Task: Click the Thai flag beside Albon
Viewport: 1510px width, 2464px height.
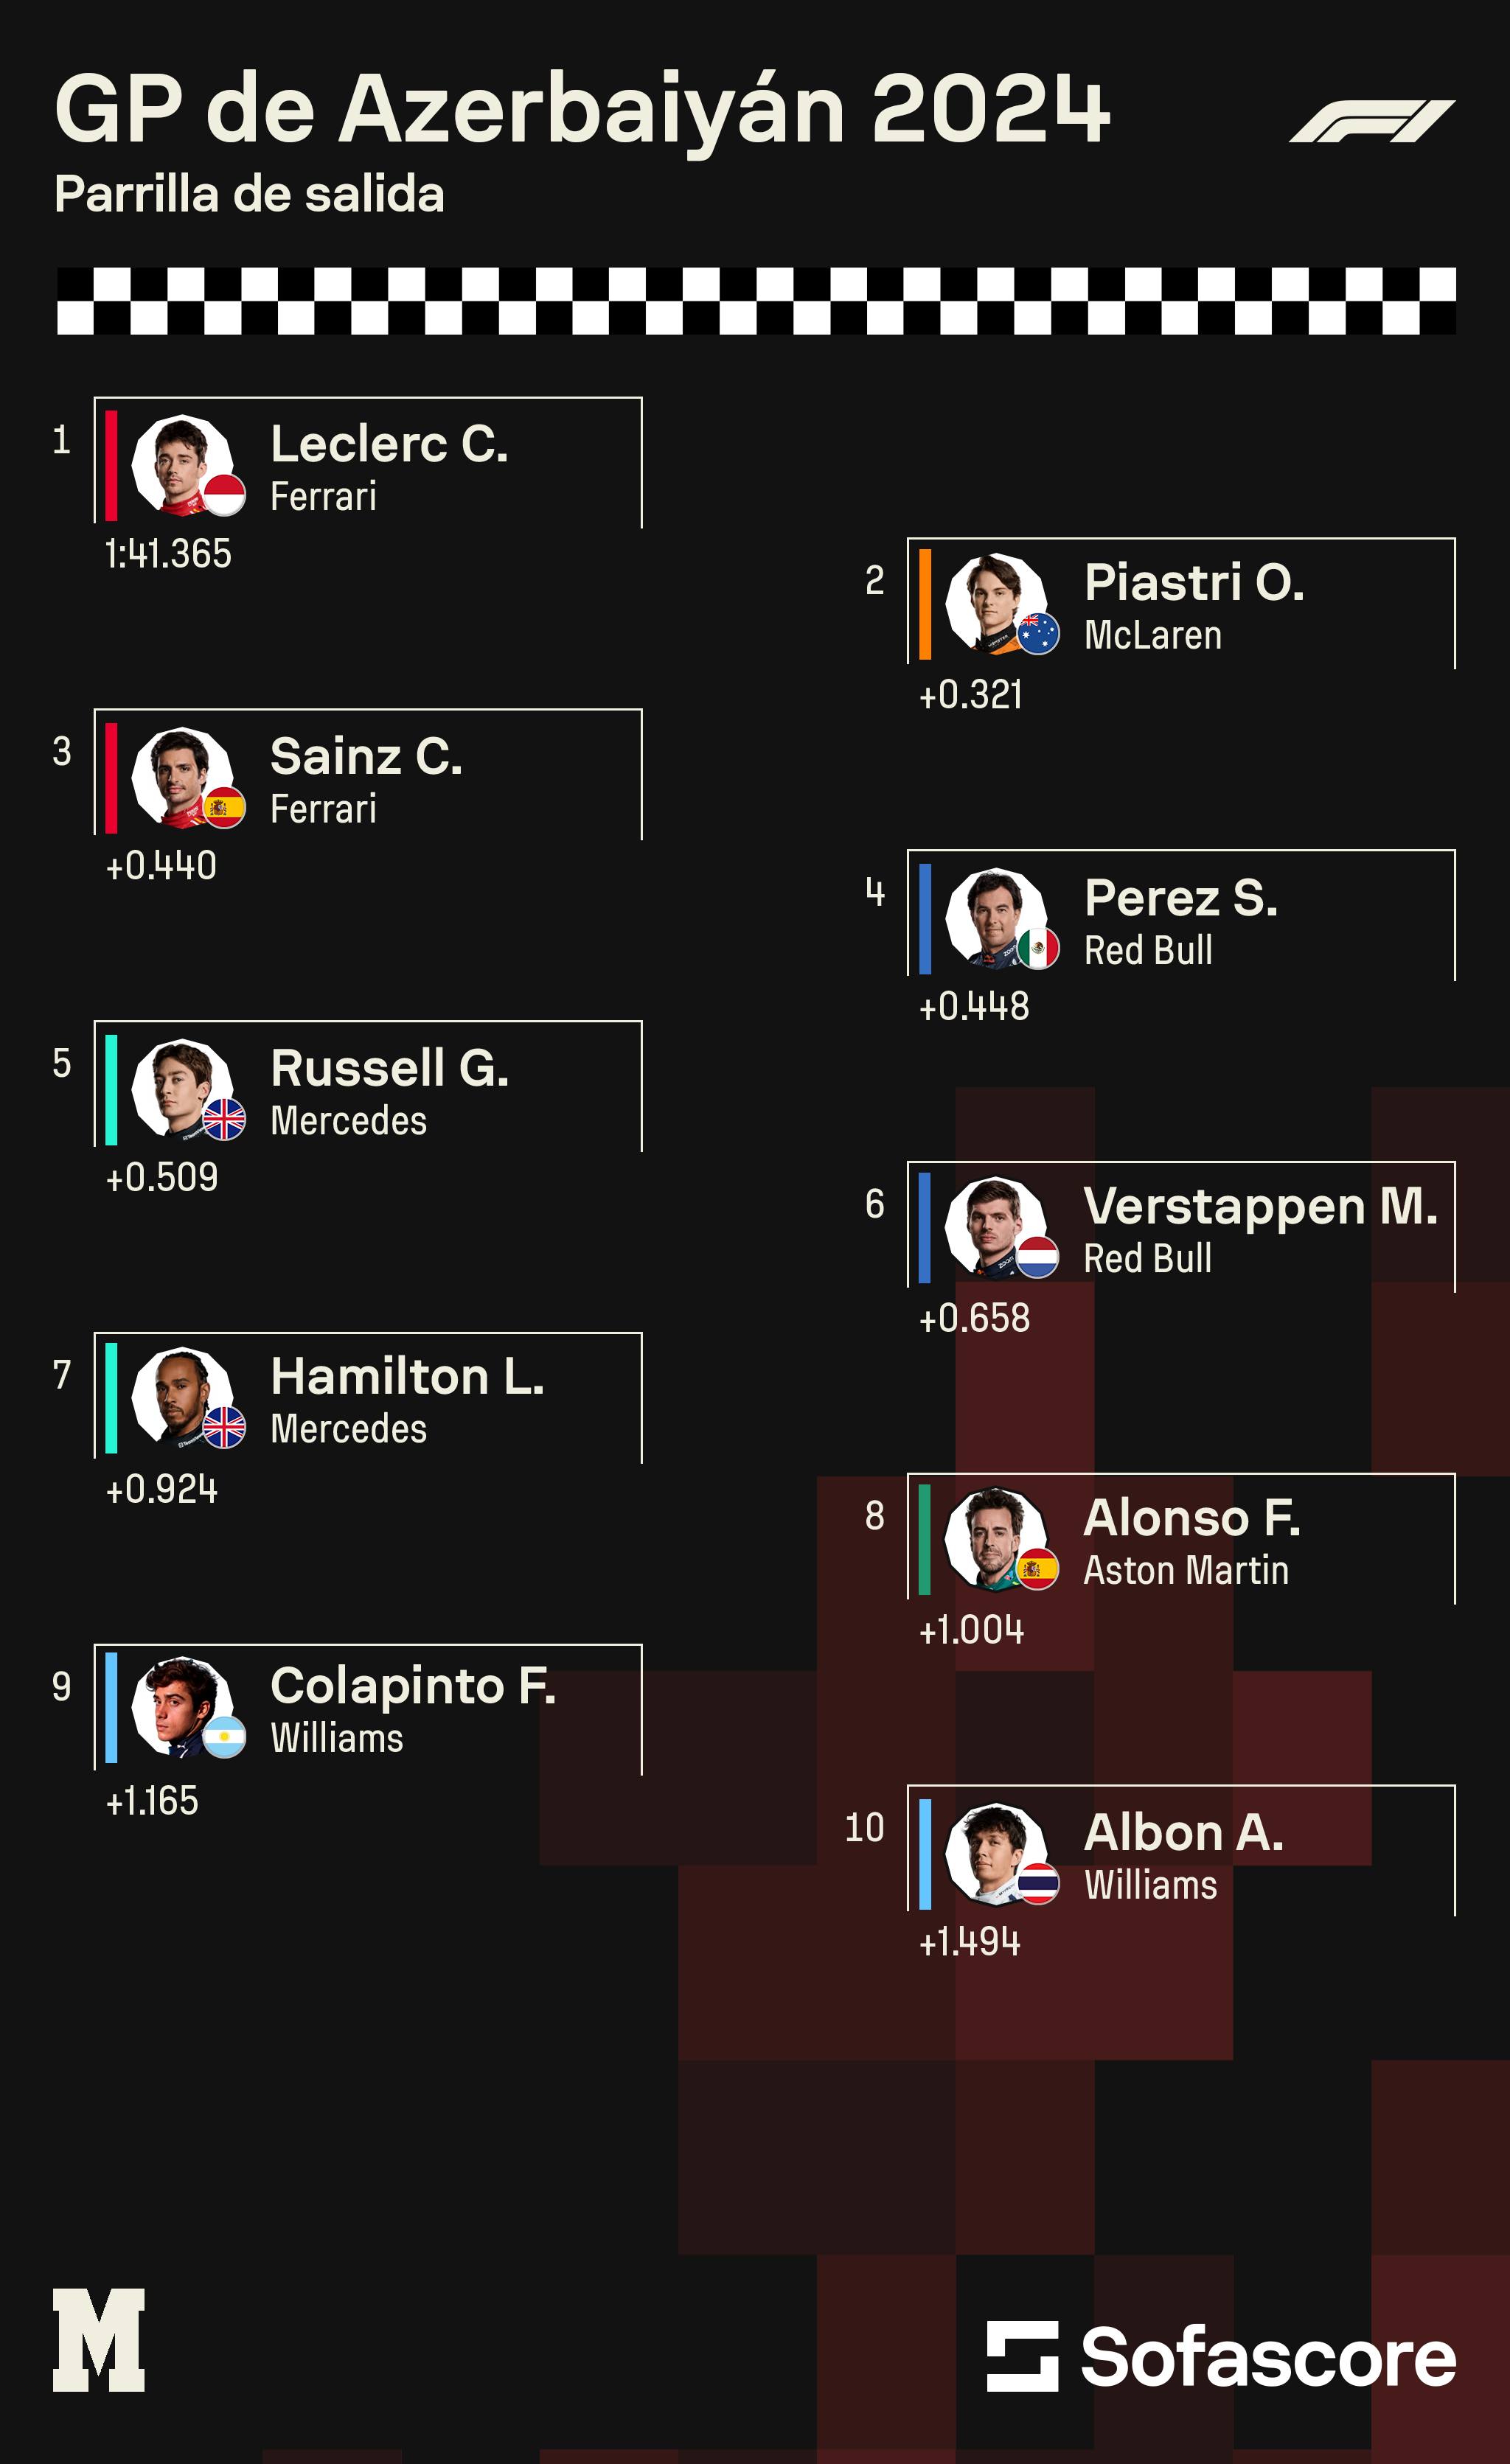Action: [x=1038, y=1884]
